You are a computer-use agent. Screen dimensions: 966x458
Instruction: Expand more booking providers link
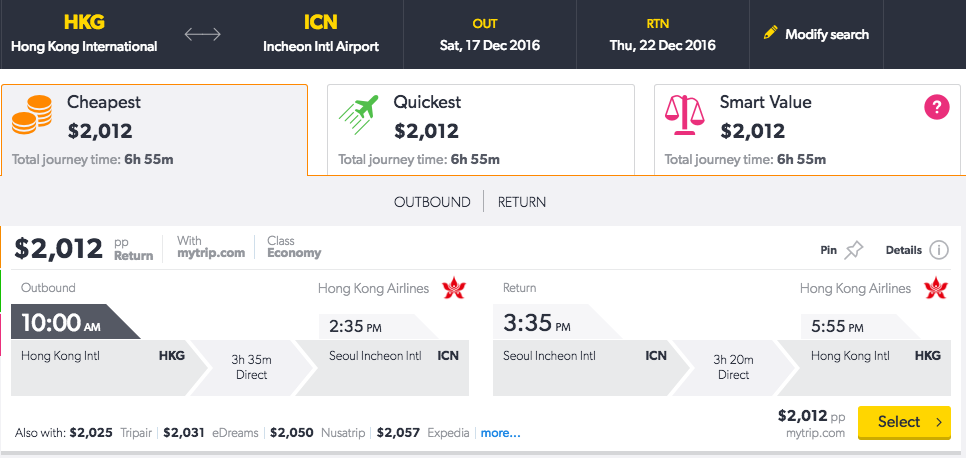500,433
